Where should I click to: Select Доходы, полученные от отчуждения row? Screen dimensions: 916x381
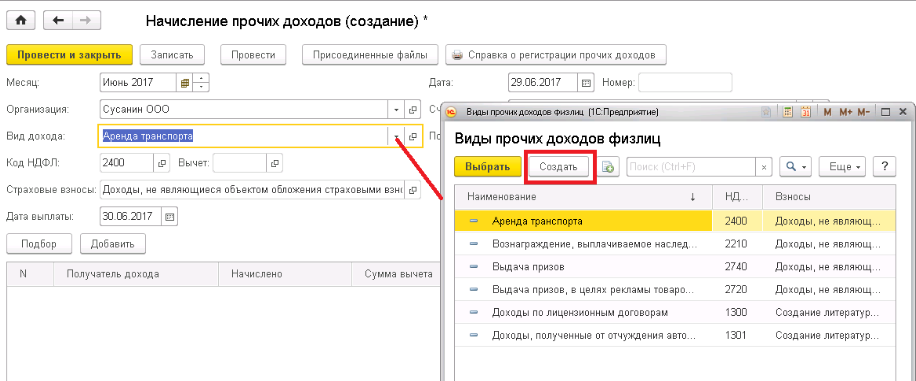(x=675, y=335)
